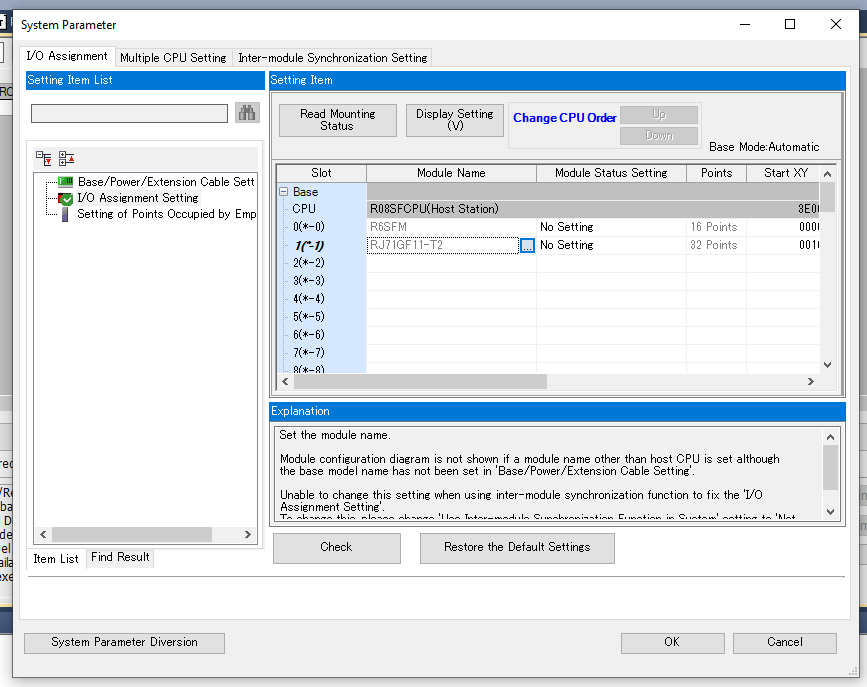
Task: Close the System Parameter window
Action: coord(835,24)
